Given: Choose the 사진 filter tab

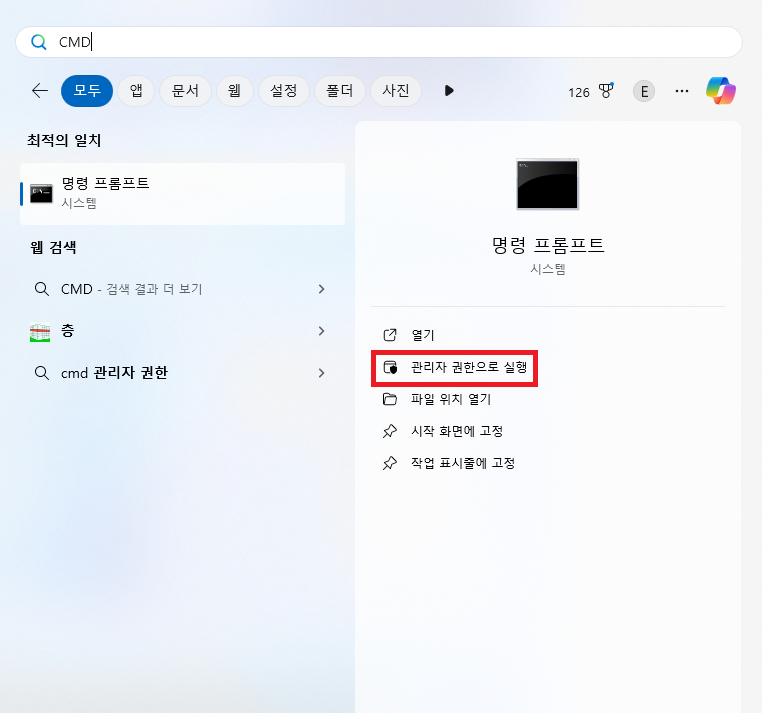Looking at the screenshot, I should [396, 91].
